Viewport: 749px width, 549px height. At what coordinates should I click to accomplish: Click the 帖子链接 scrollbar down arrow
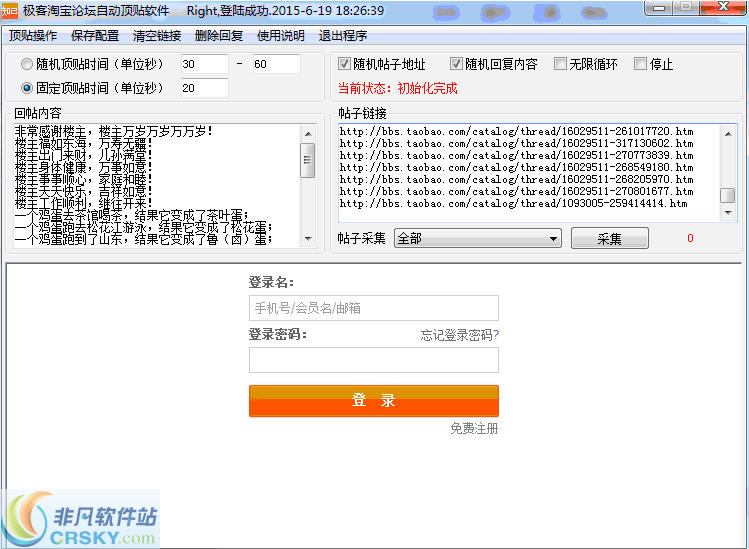728,212
